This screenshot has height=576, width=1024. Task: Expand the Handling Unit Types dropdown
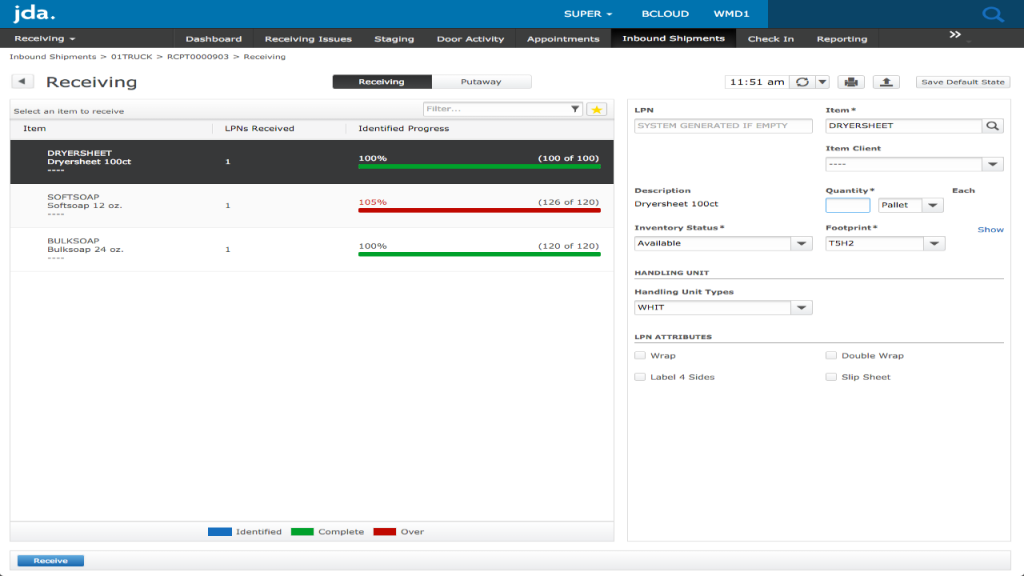coord(800,307)
